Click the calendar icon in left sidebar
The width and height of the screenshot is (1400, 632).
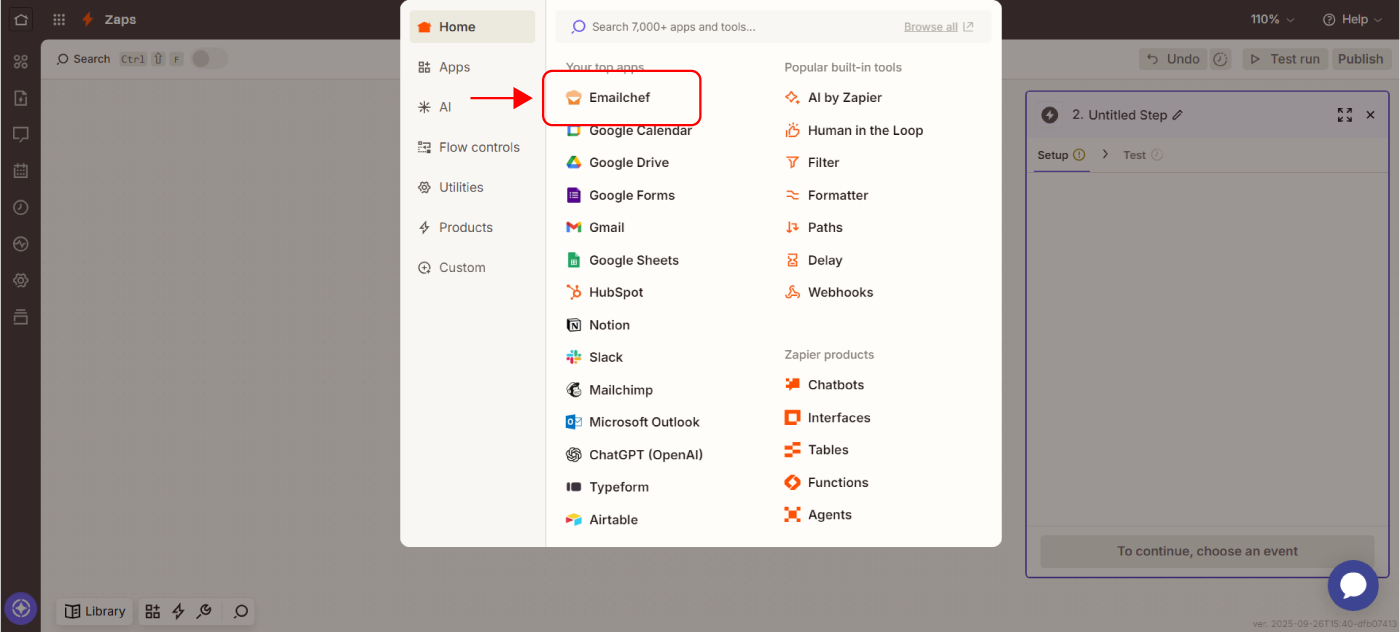tap(20, 171)
